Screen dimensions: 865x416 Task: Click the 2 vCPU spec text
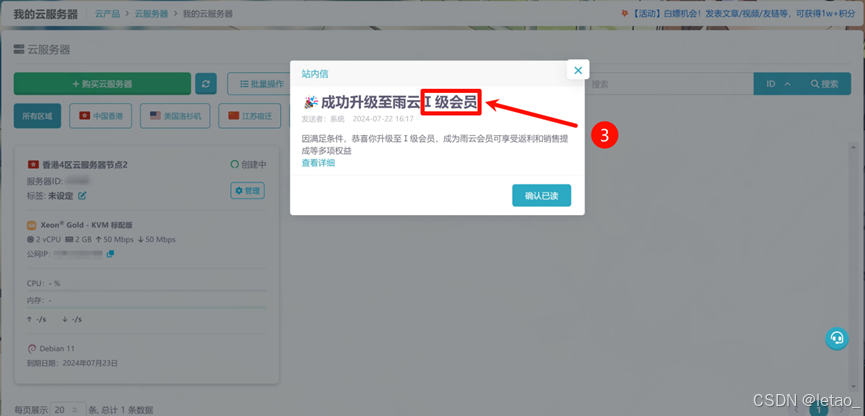tap(48, 239)
